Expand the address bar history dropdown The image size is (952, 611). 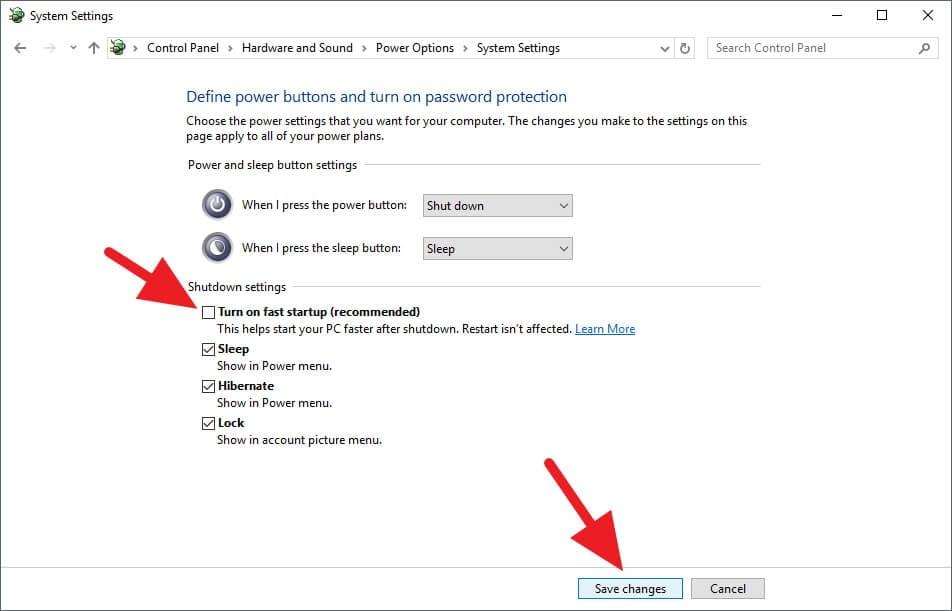(x=663, y=47)
